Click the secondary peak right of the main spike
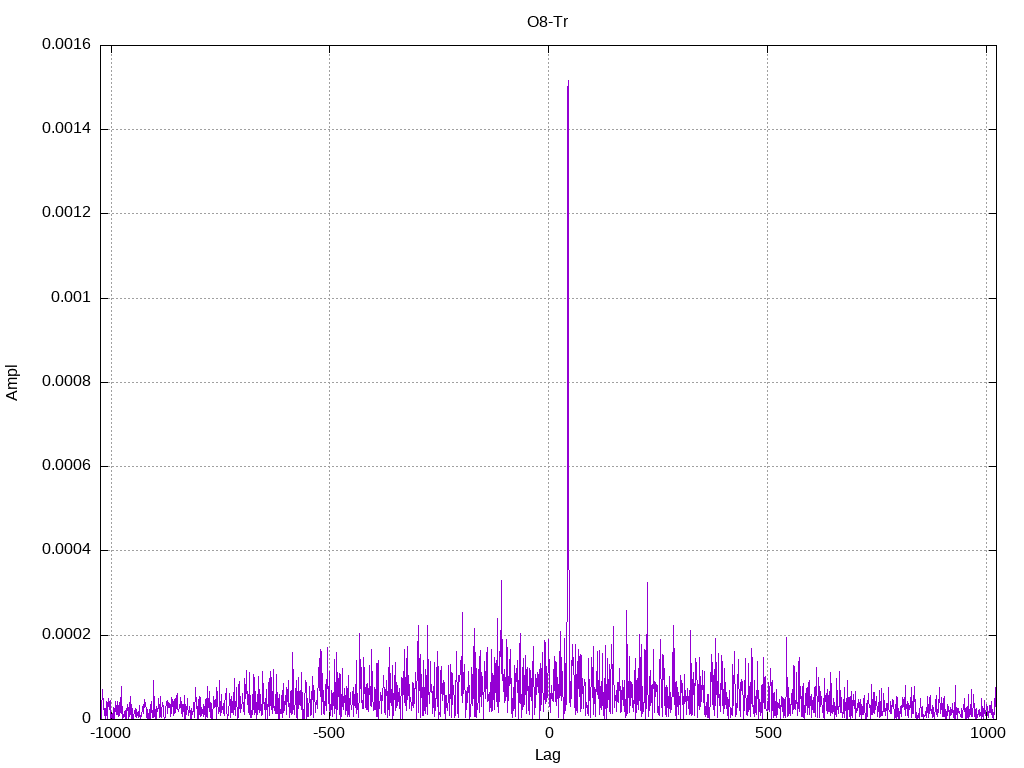Image resolution: width=1024 pixels, height=768 pixels. (647, 583)
